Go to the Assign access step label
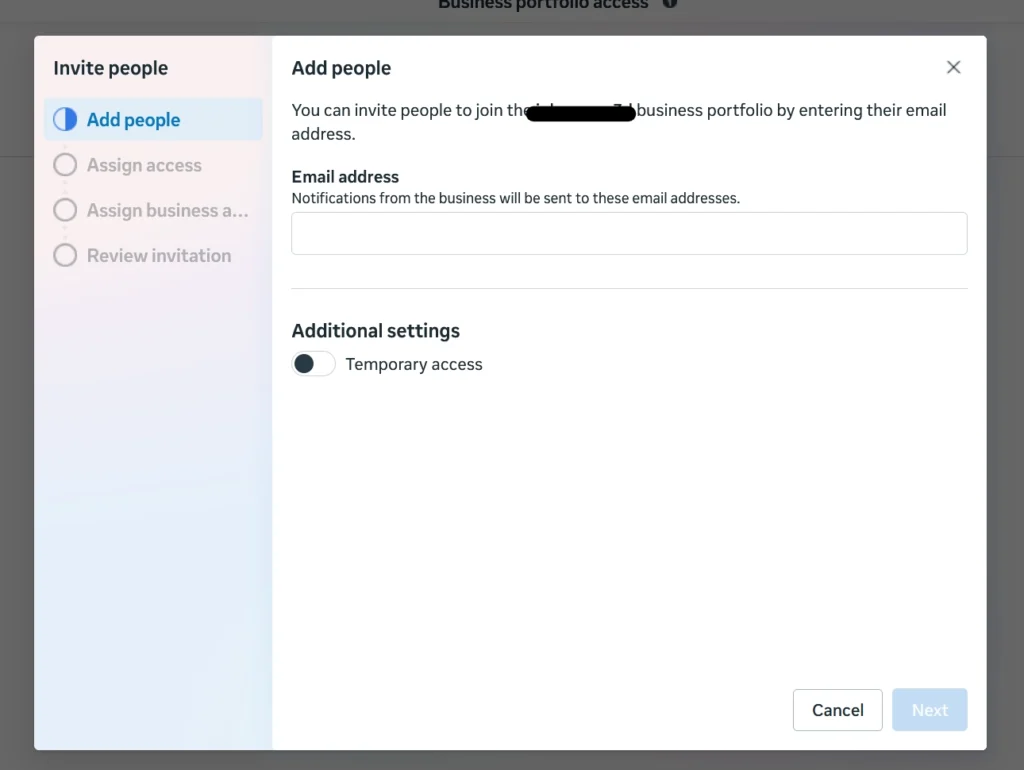 pyautogui.click(x=144, y=165)
